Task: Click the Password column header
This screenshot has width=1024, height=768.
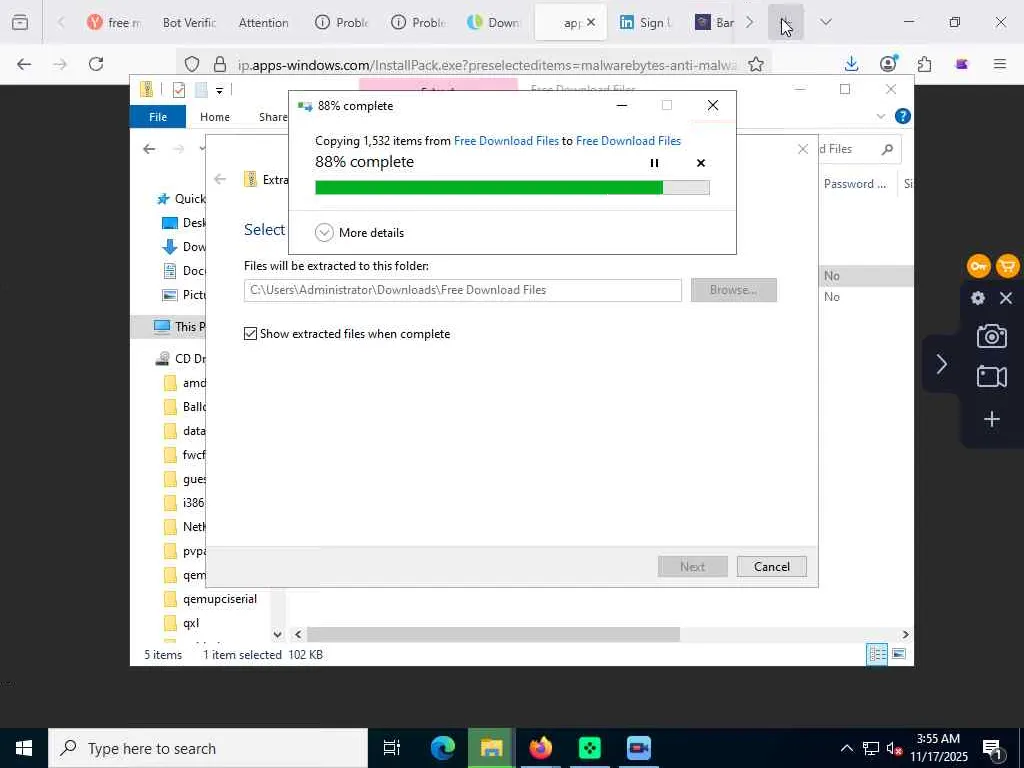Action: [x=855, y=184]
